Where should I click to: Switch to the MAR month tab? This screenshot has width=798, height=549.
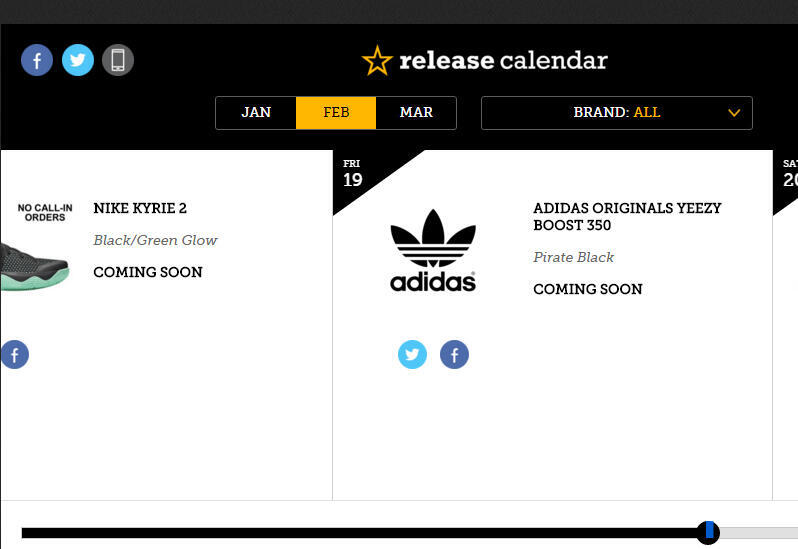(x=416, y=112)
